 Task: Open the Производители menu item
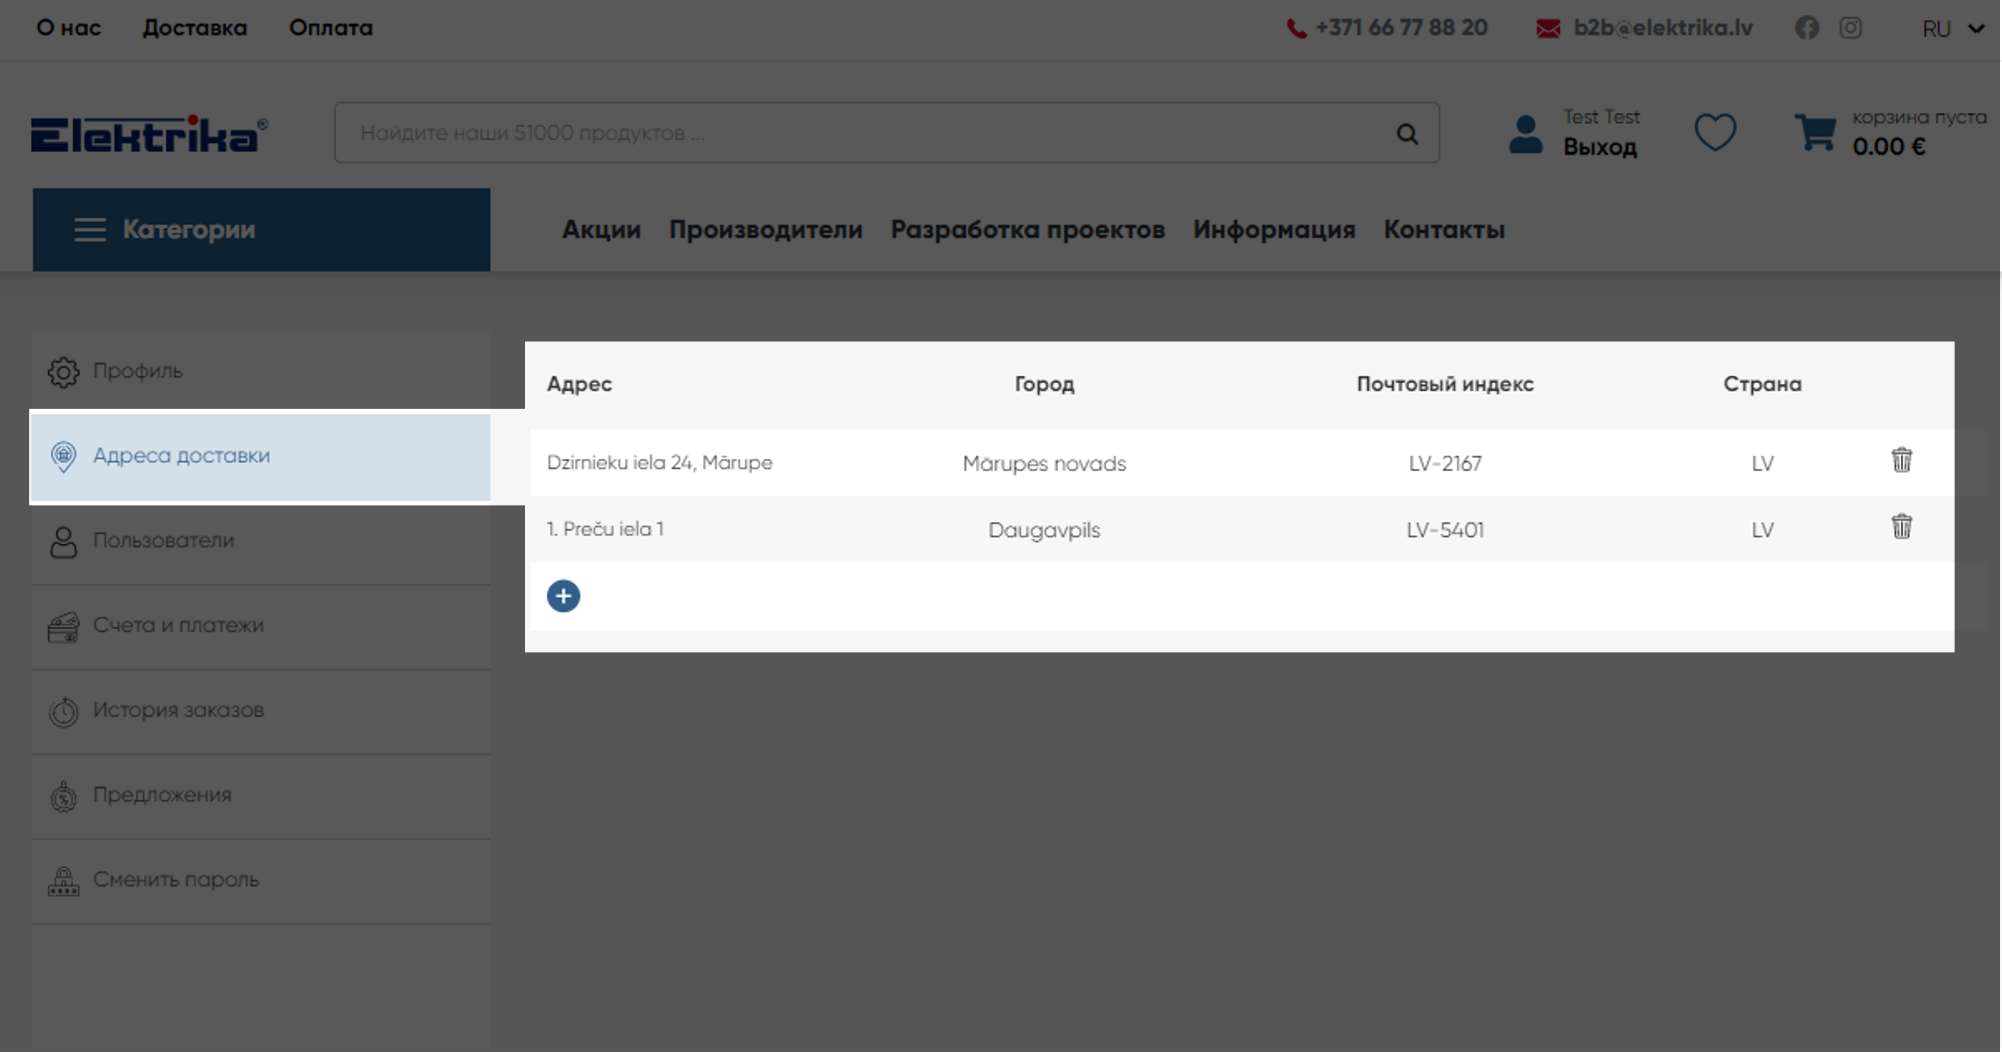765,230
